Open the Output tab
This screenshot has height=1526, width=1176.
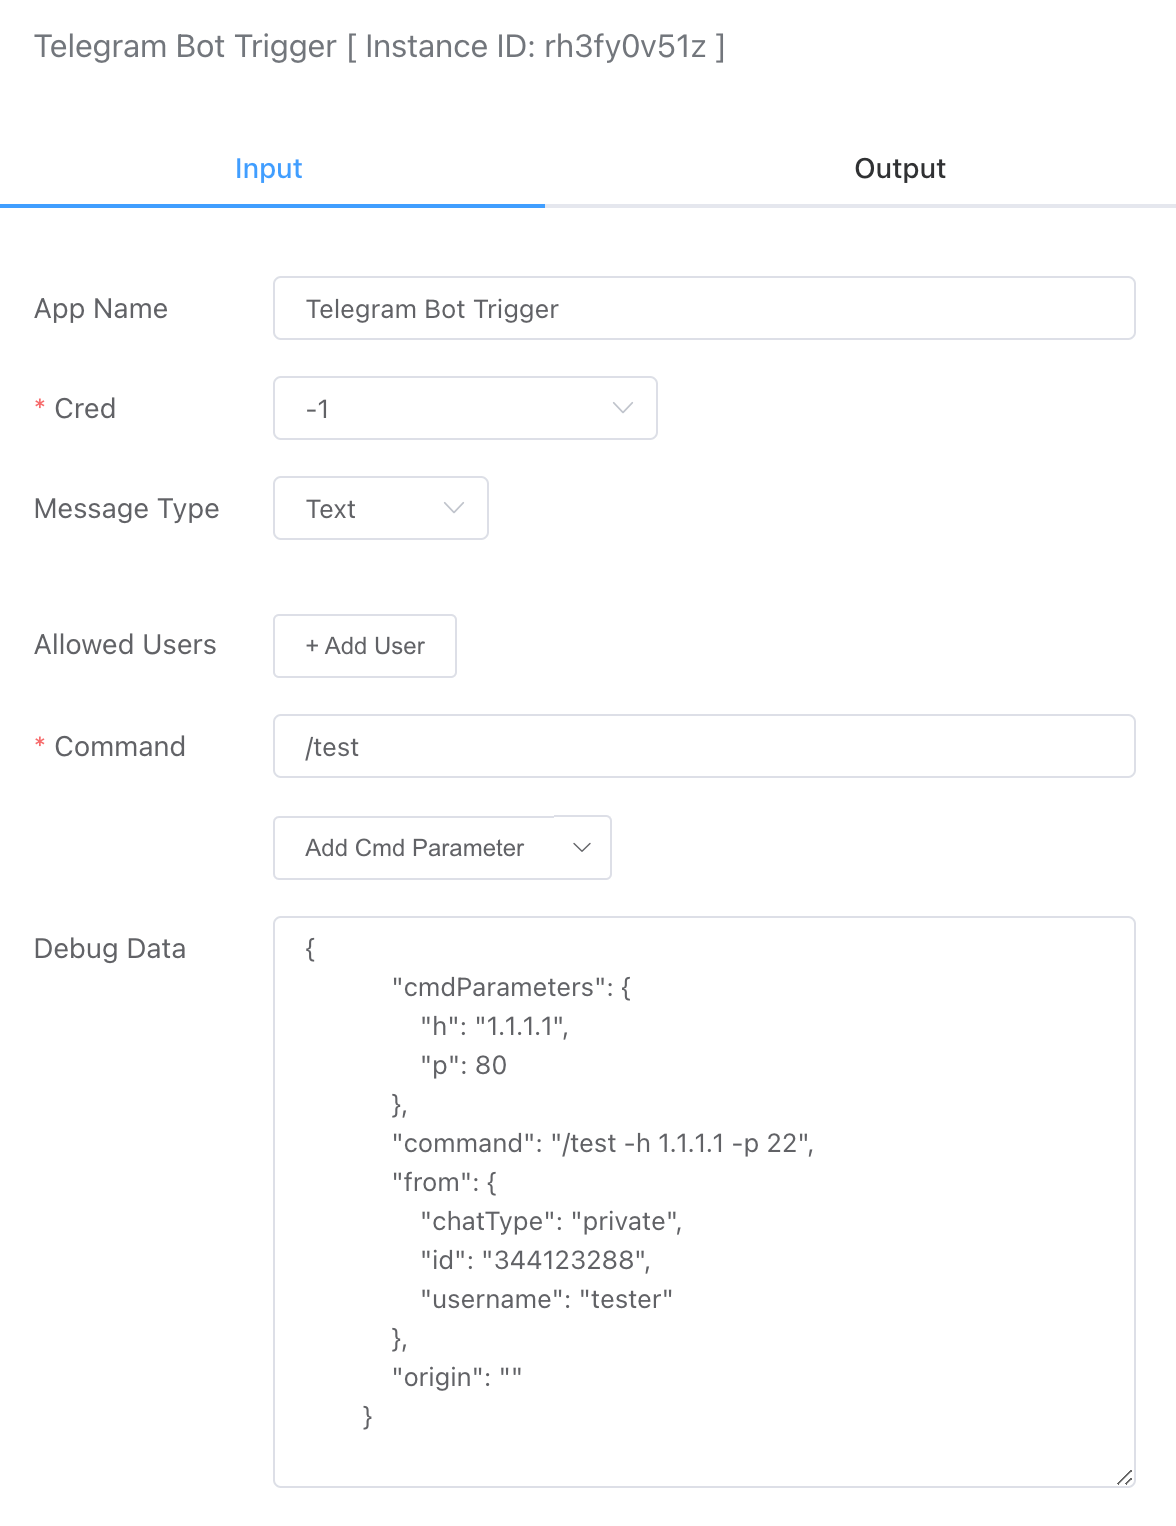coord(899,169)
